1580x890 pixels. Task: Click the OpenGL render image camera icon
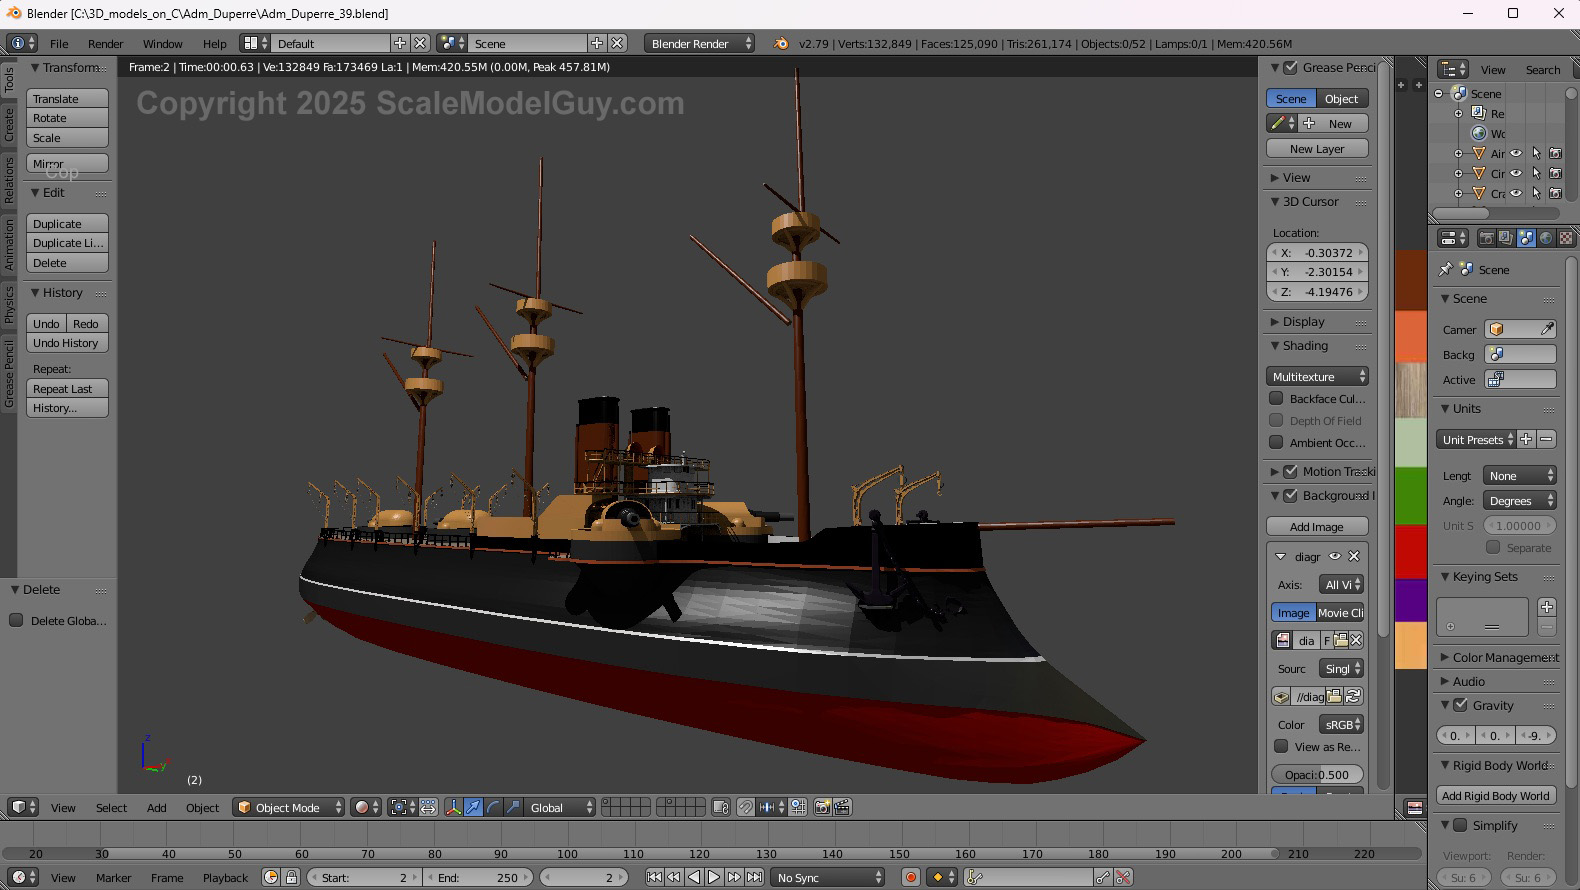822,808
